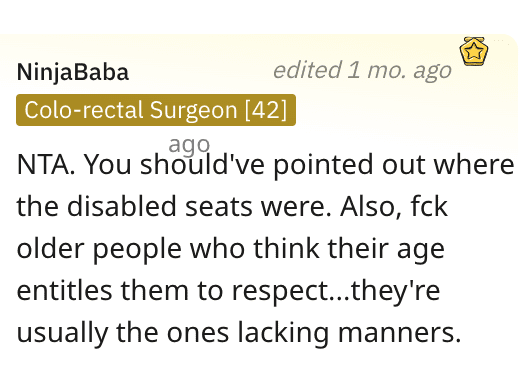
Task: Click the 'edited 1 mo. ago' timestamp
Action: click(x=362, y=70)
